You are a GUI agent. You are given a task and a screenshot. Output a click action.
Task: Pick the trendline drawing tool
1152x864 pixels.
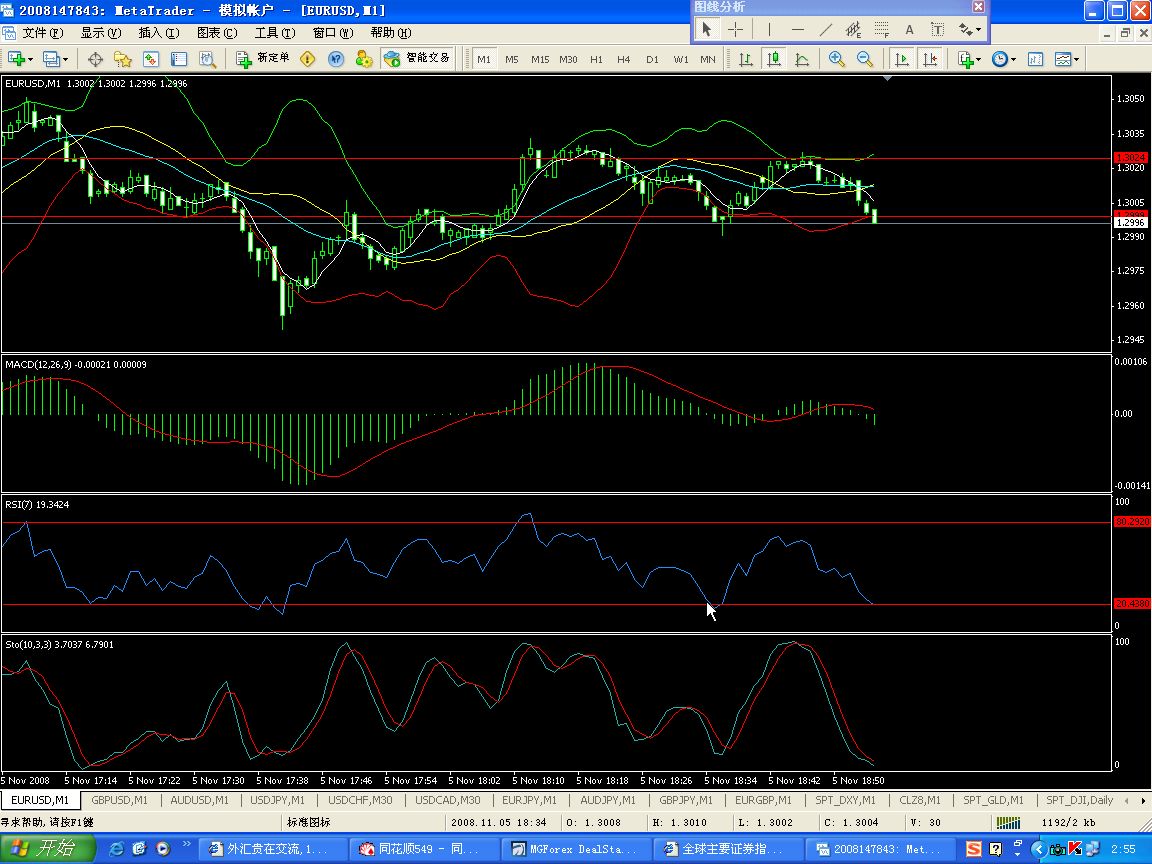pos(825,30)
